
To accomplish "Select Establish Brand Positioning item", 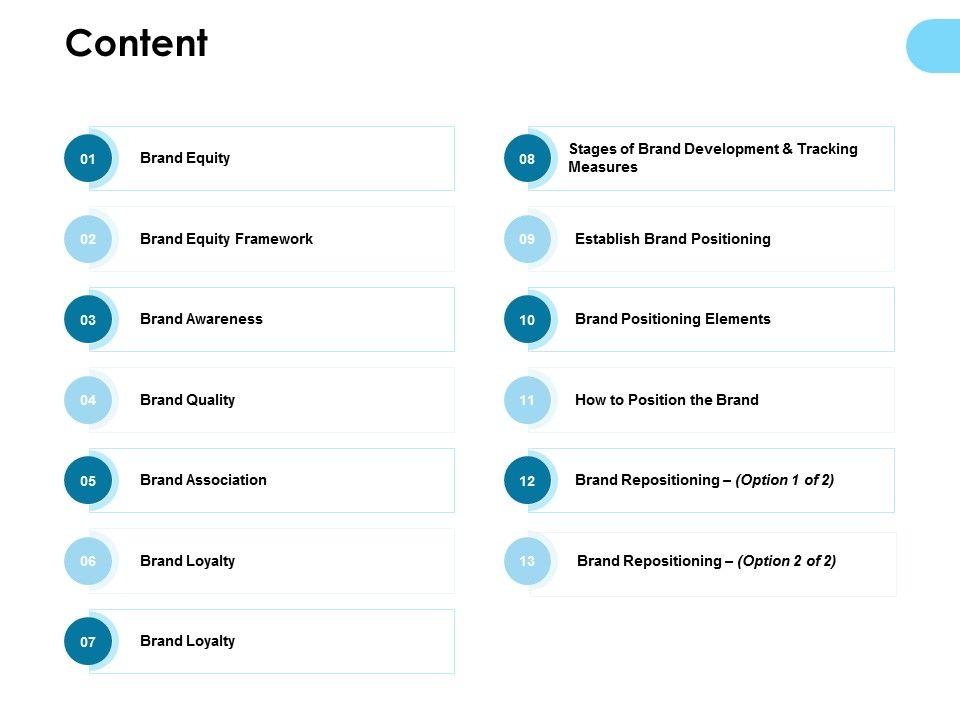I will 672,239.
